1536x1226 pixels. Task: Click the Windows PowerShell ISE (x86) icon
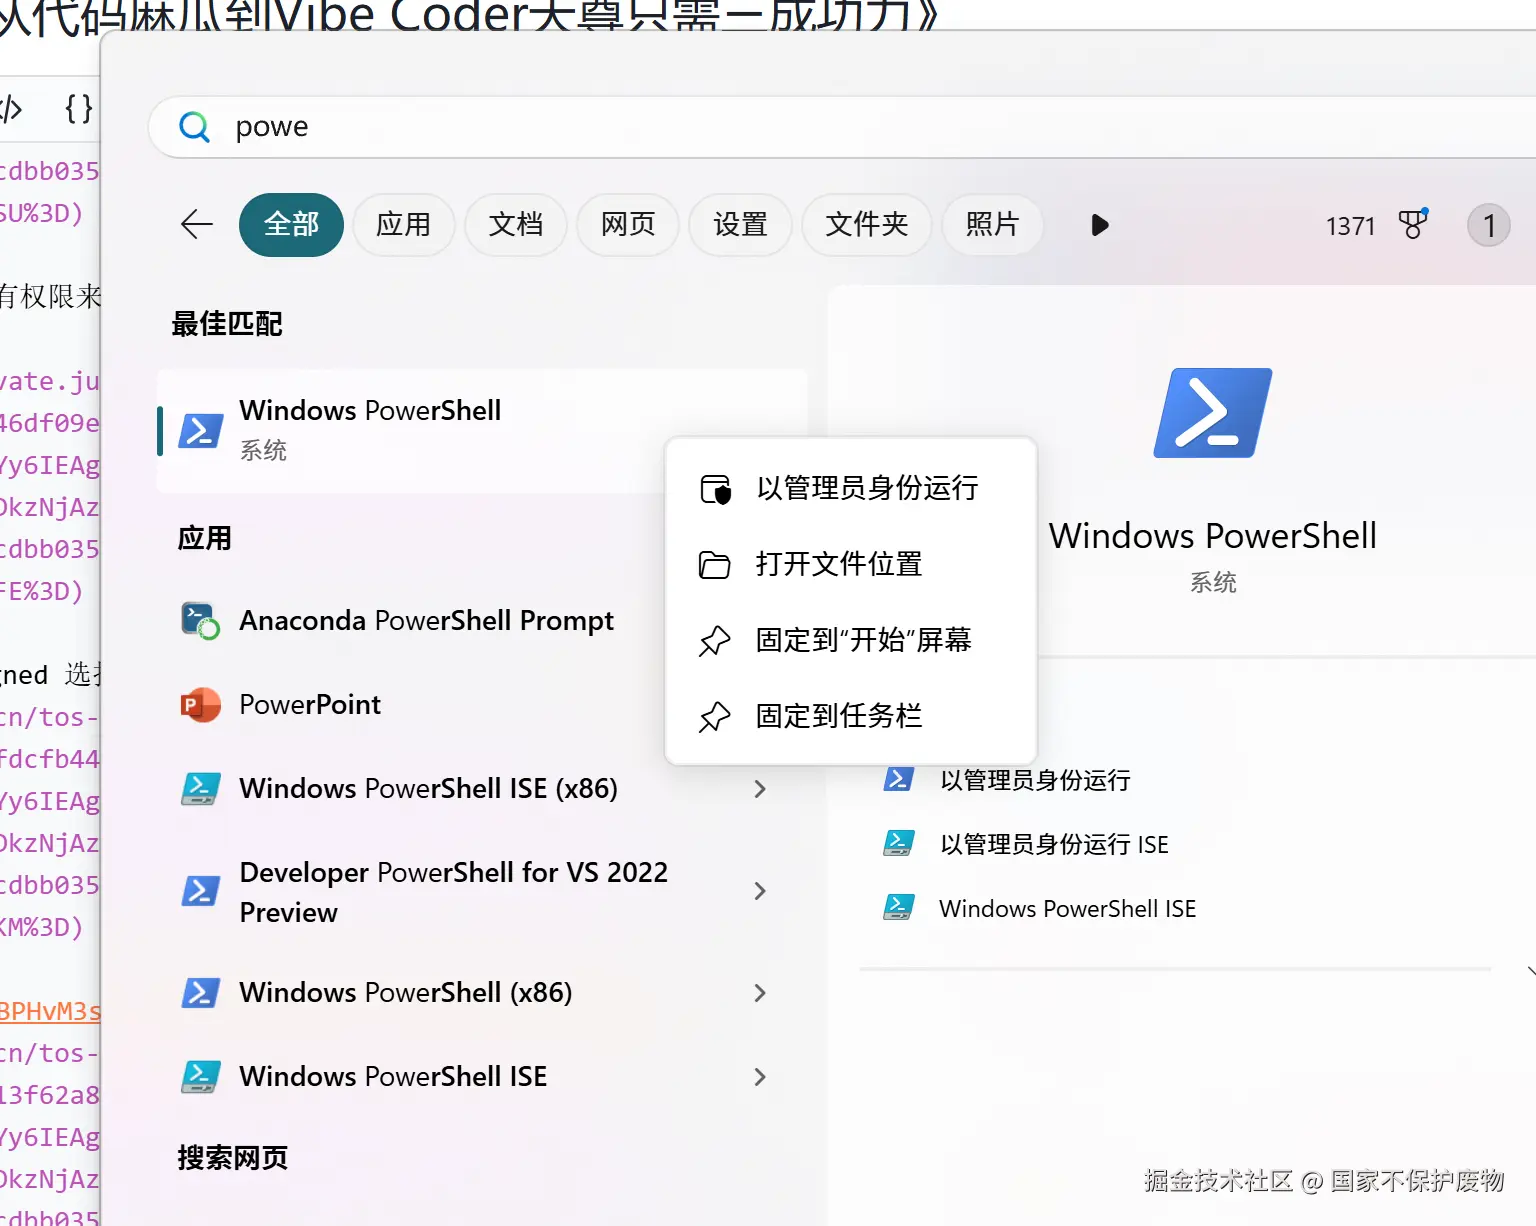[x=200, y=789]
